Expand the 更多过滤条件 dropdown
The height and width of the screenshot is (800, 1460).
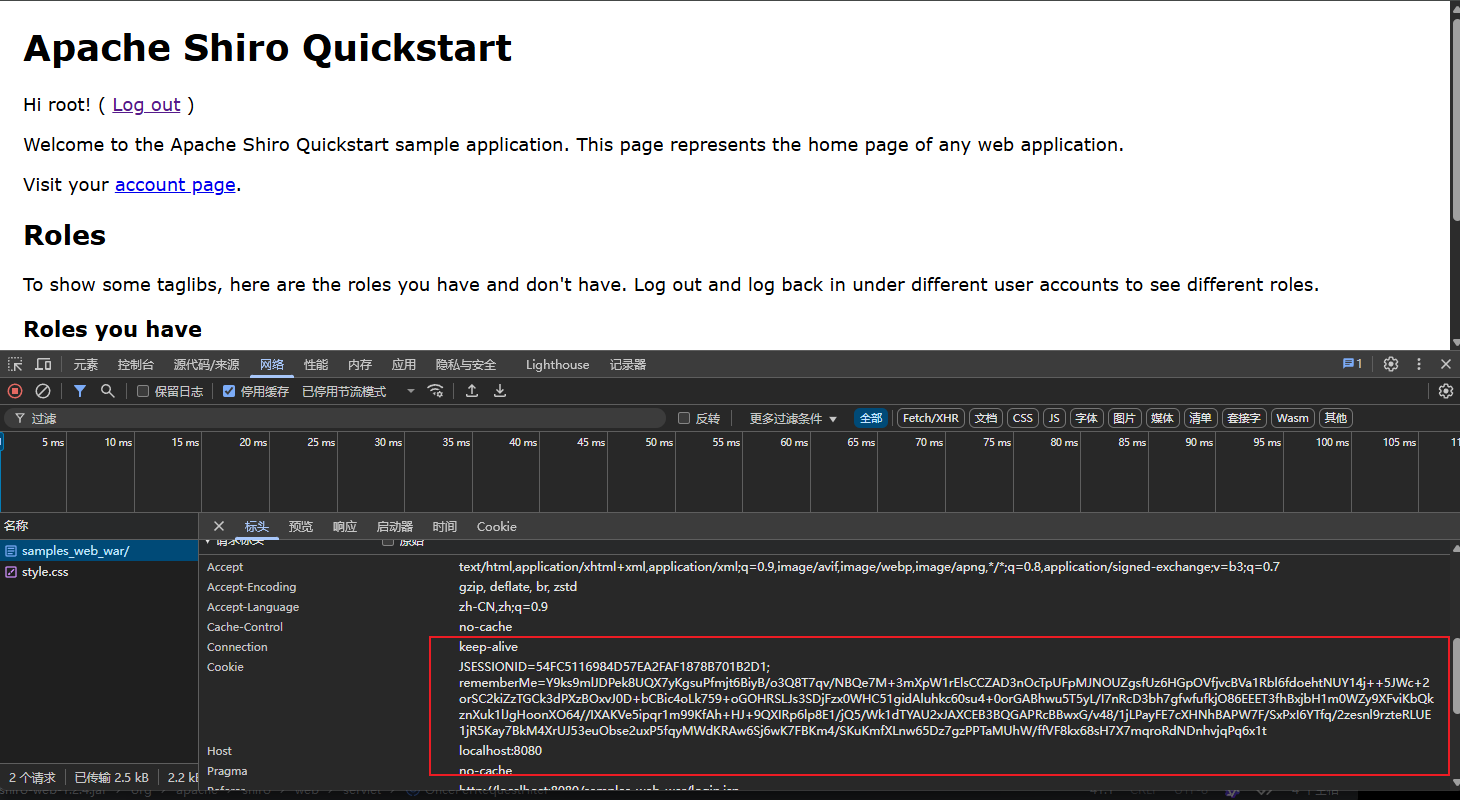click(793, 418)
